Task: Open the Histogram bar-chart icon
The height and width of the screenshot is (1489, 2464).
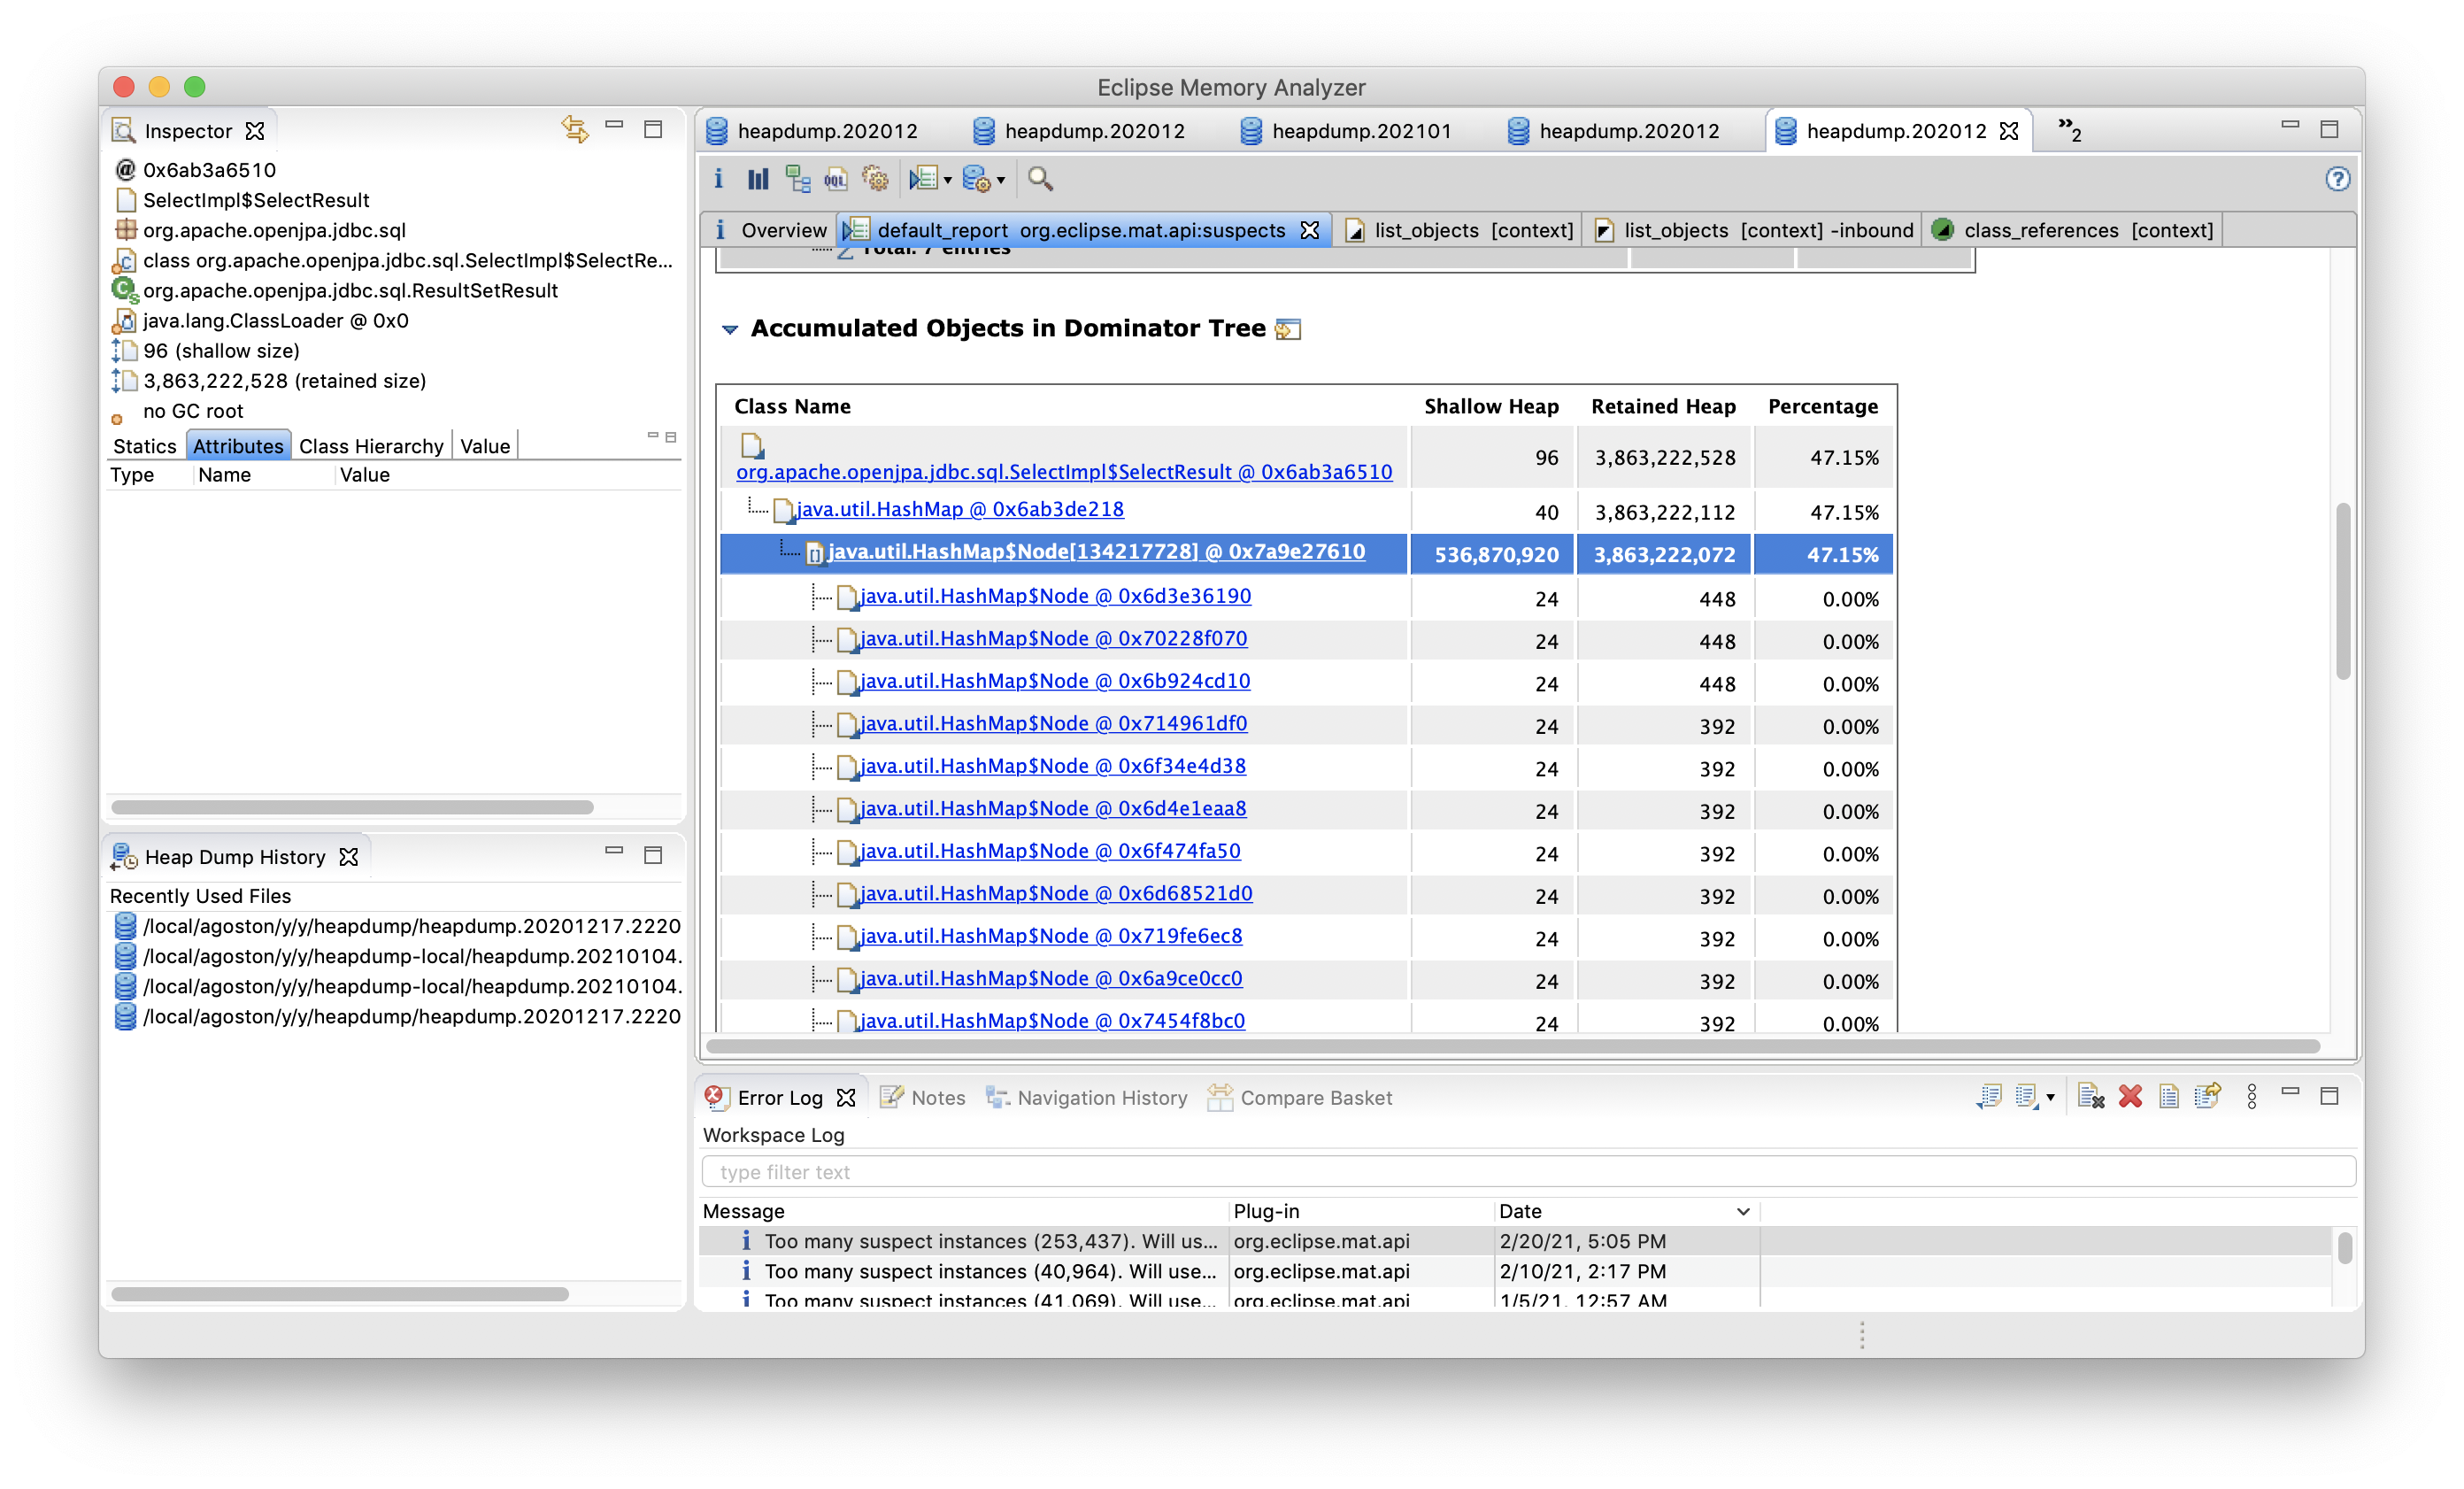Action: [758, 179]
